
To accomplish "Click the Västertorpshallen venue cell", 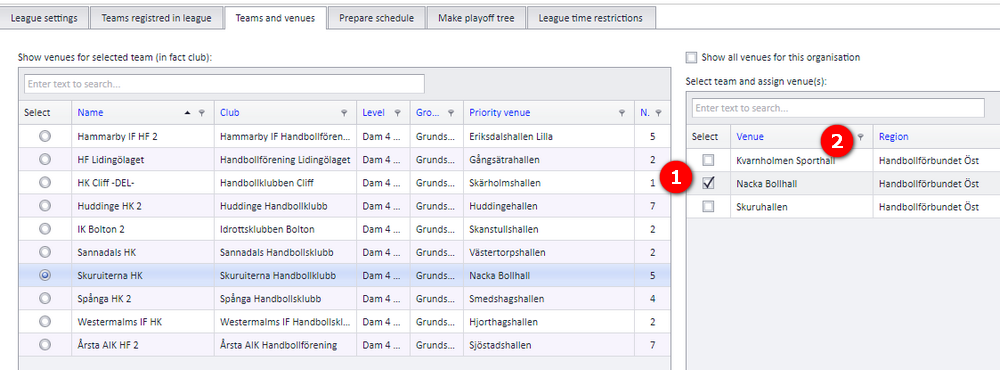I will pos(548,252).
